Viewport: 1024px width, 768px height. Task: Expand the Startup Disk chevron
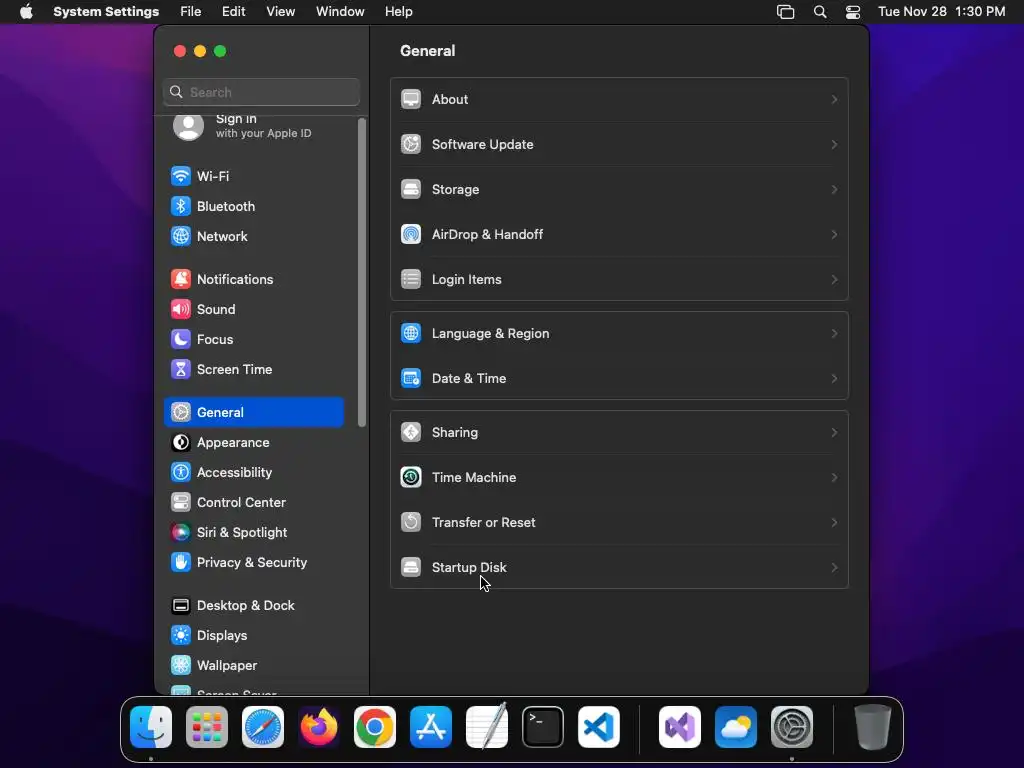(x=834, y=568)
